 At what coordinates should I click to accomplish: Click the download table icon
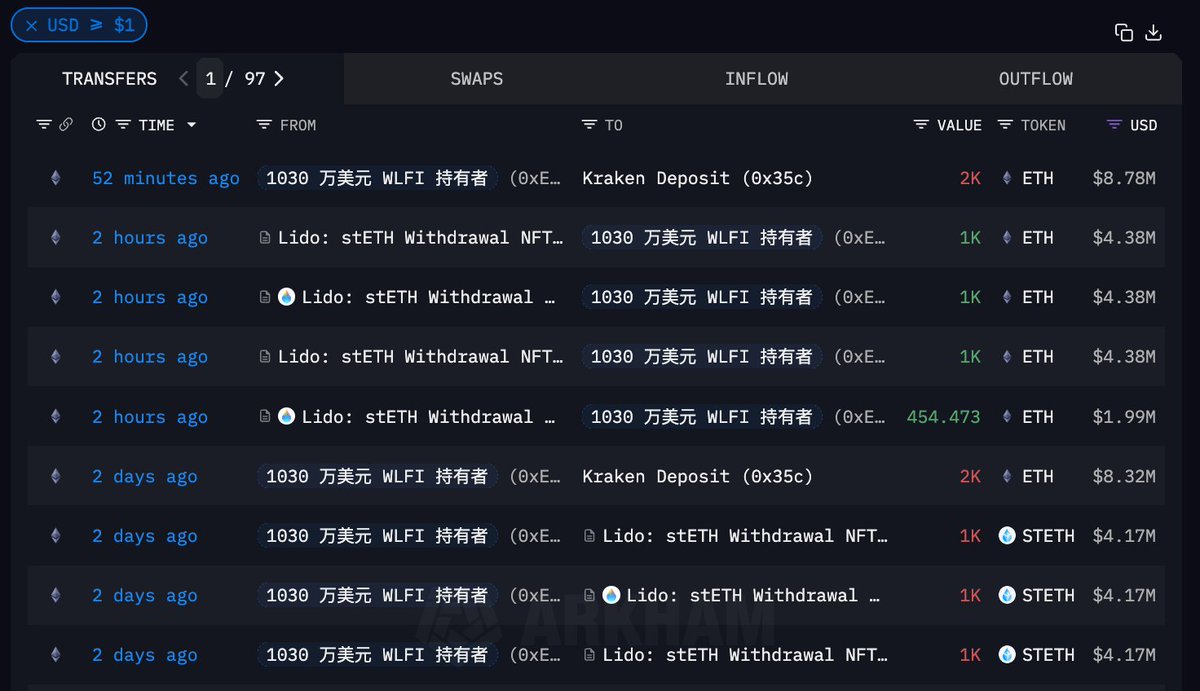[x=1153, y=32]
